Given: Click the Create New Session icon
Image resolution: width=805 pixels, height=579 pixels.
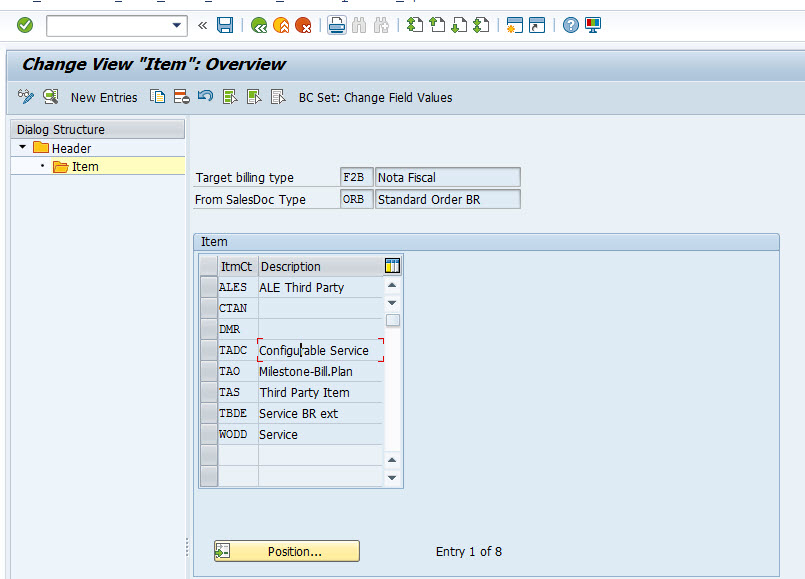Looking at the screenshot, I should (x=514, y=25).
